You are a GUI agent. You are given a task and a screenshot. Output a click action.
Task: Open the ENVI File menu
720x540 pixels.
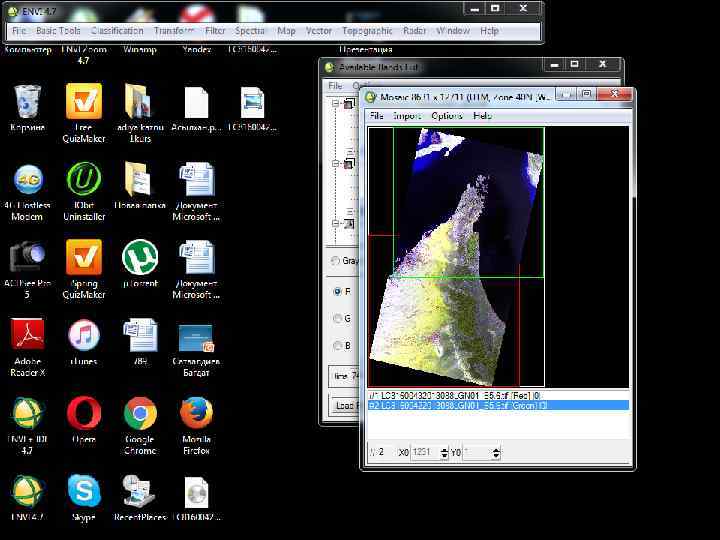(18, 31)
